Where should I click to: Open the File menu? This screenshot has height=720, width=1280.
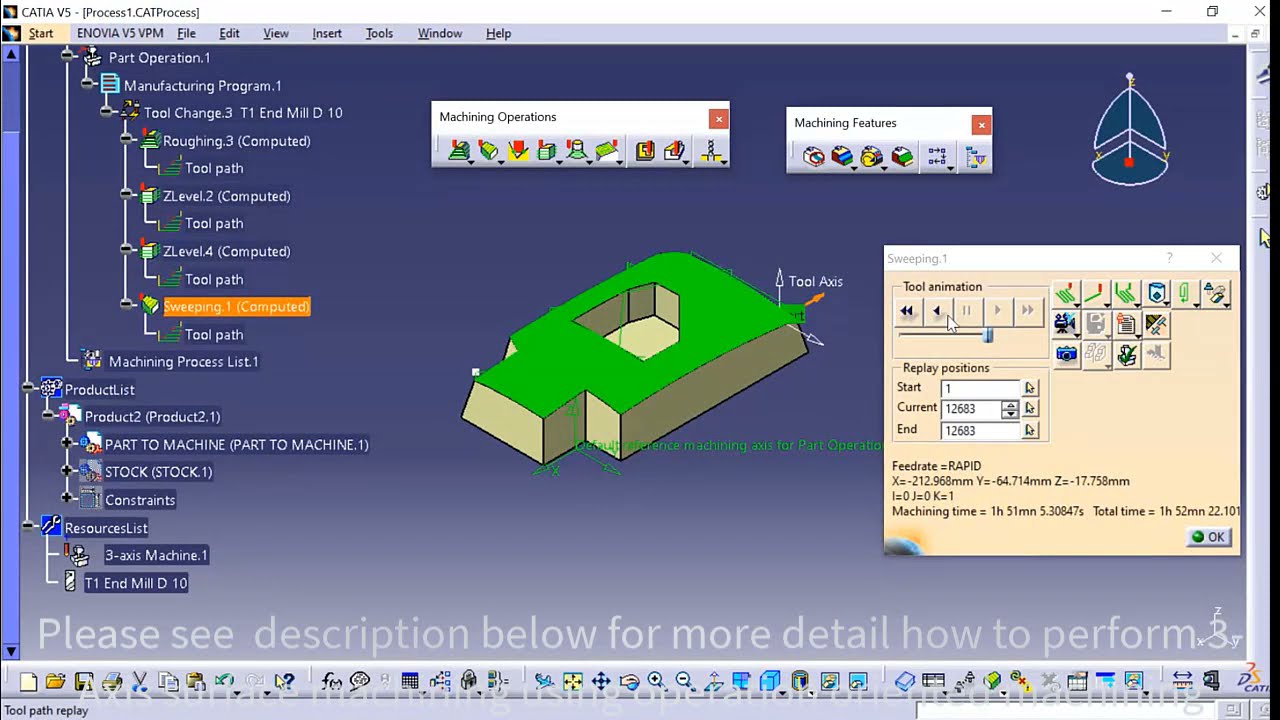tap(186, 33)
